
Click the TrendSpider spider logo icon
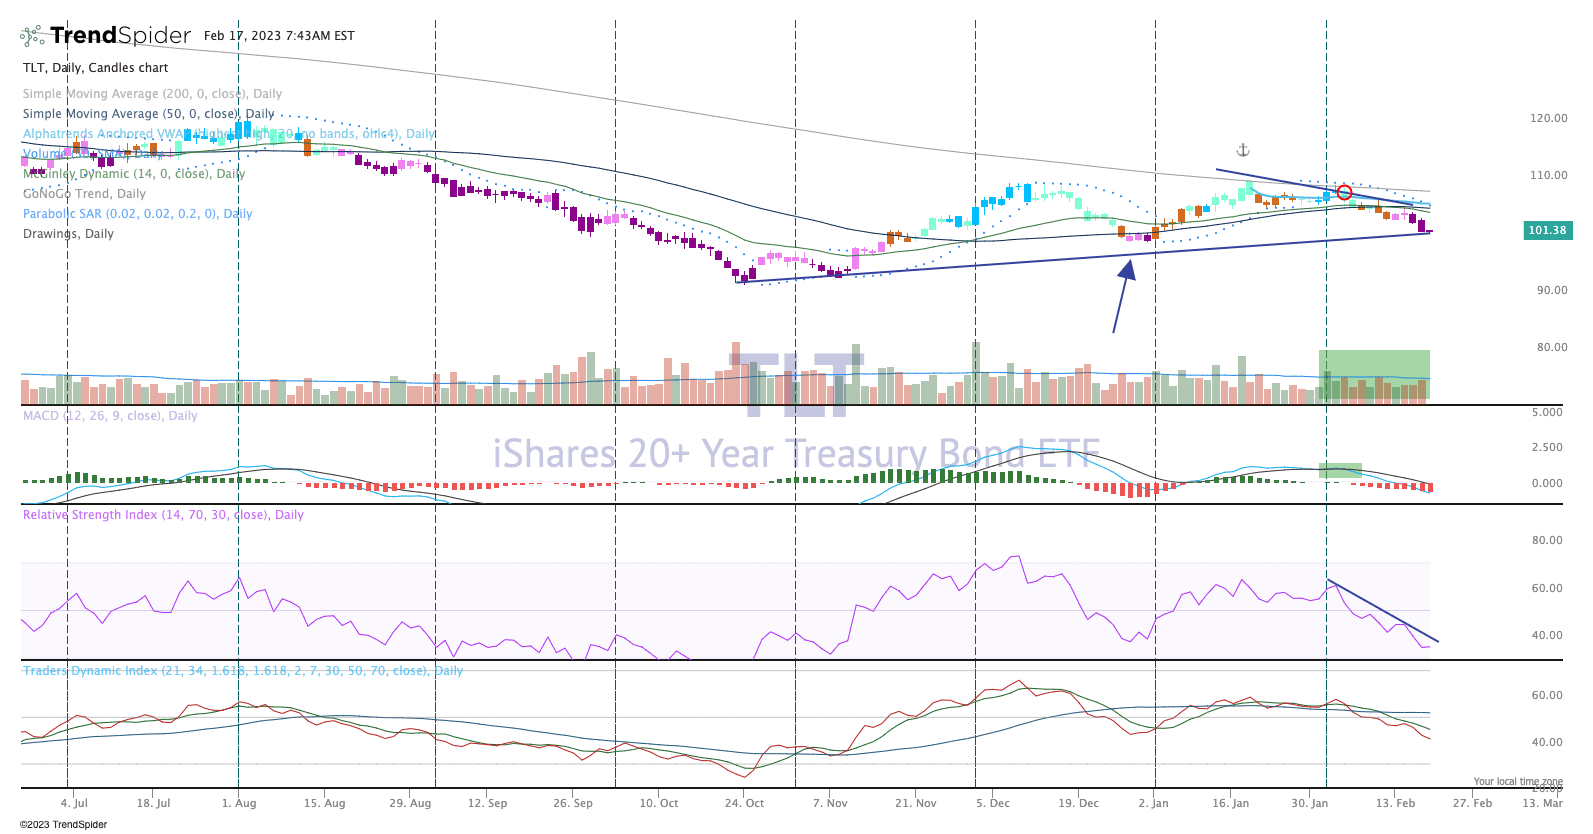point(32,37)
